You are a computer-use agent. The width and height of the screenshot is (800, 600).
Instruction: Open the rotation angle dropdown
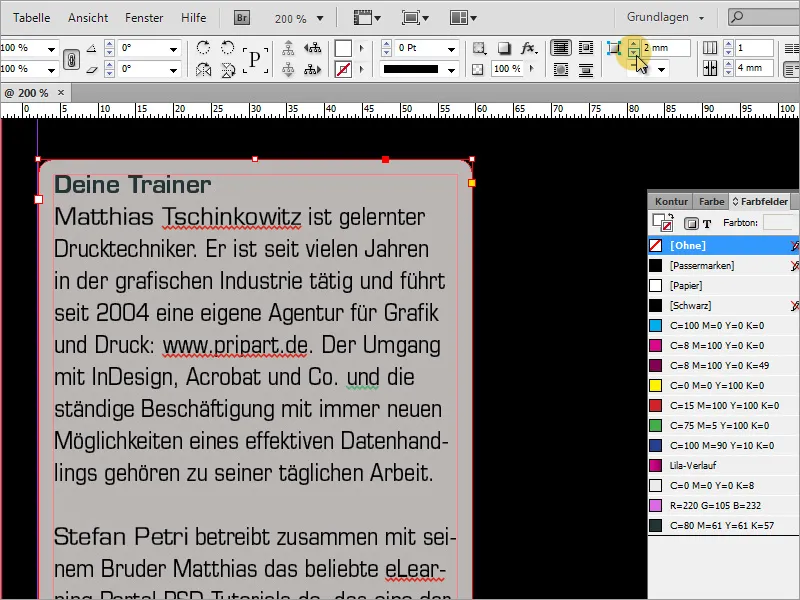tap(173, 49)
